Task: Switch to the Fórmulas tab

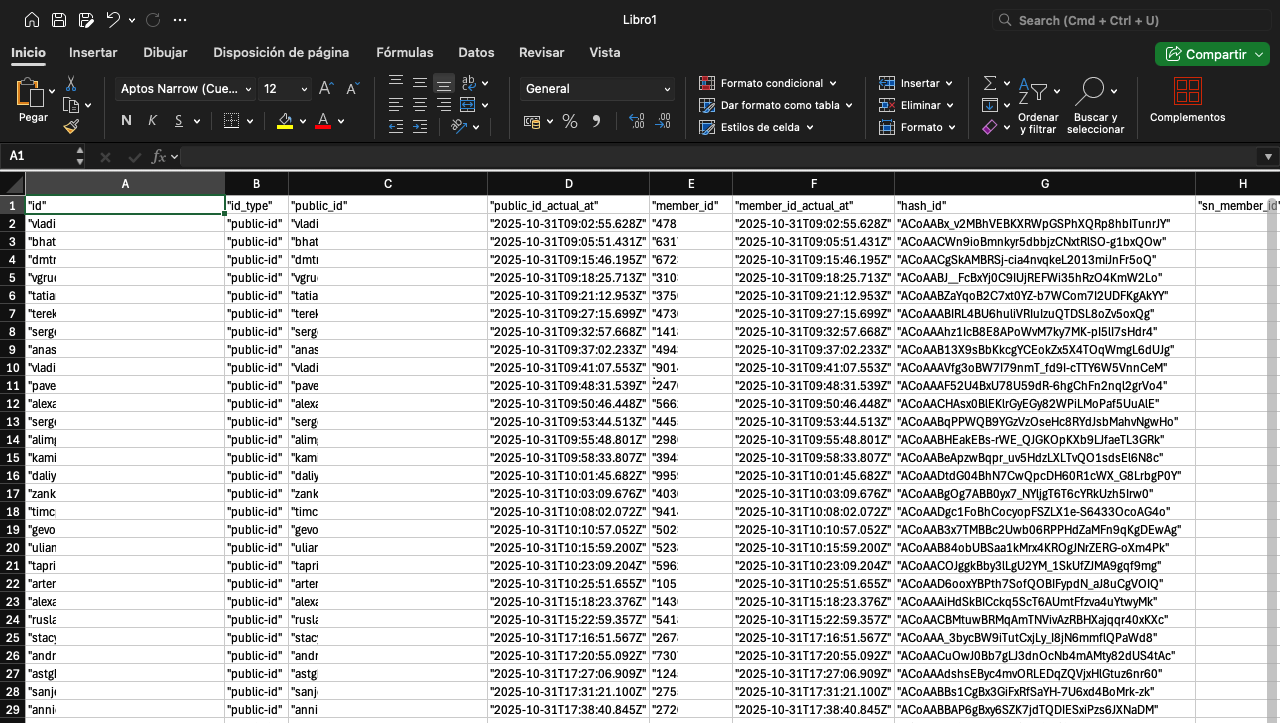Action: pyautogui.click(x=404, y=53)
